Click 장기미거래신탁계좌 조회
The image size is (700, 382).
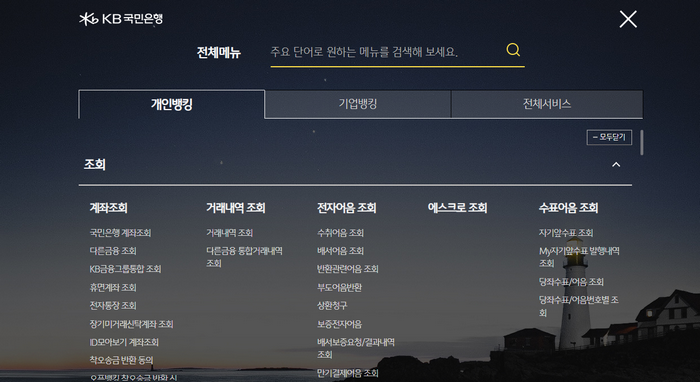coord(131,324)
